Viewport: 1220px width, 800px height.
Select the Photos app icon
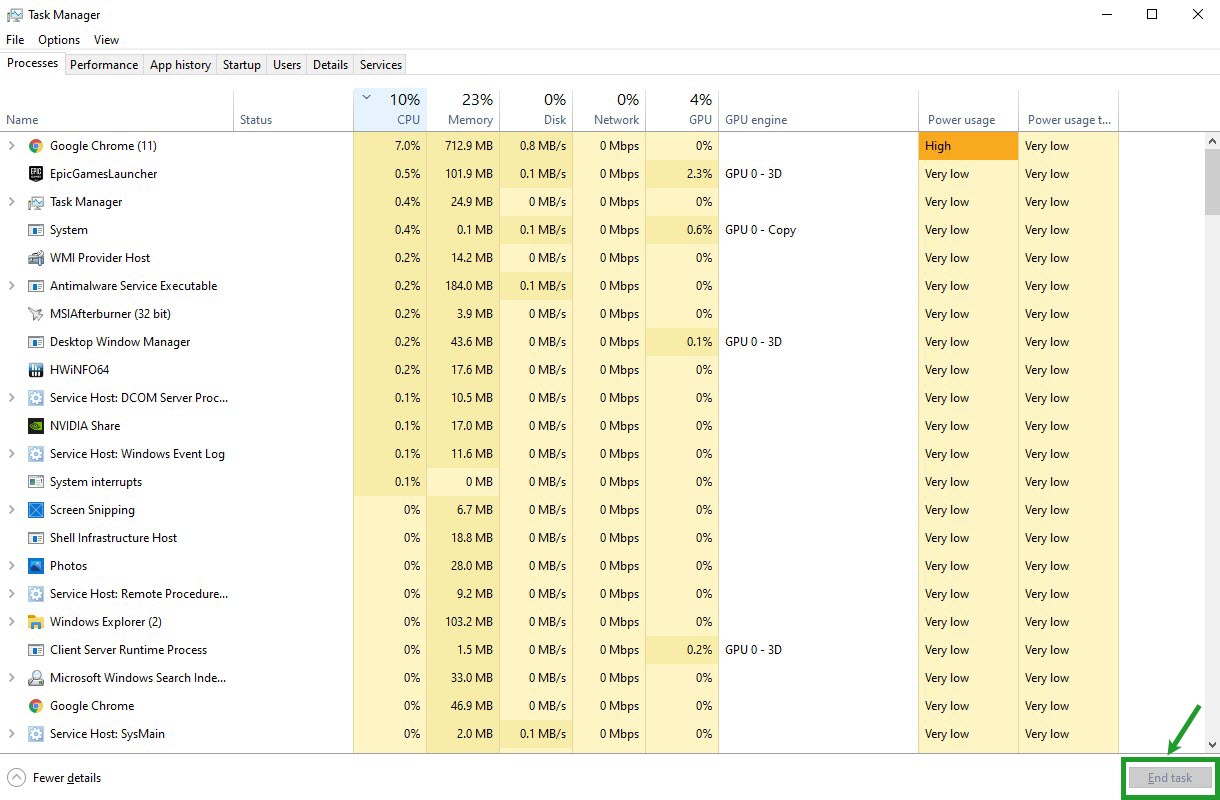click(36, 566)
